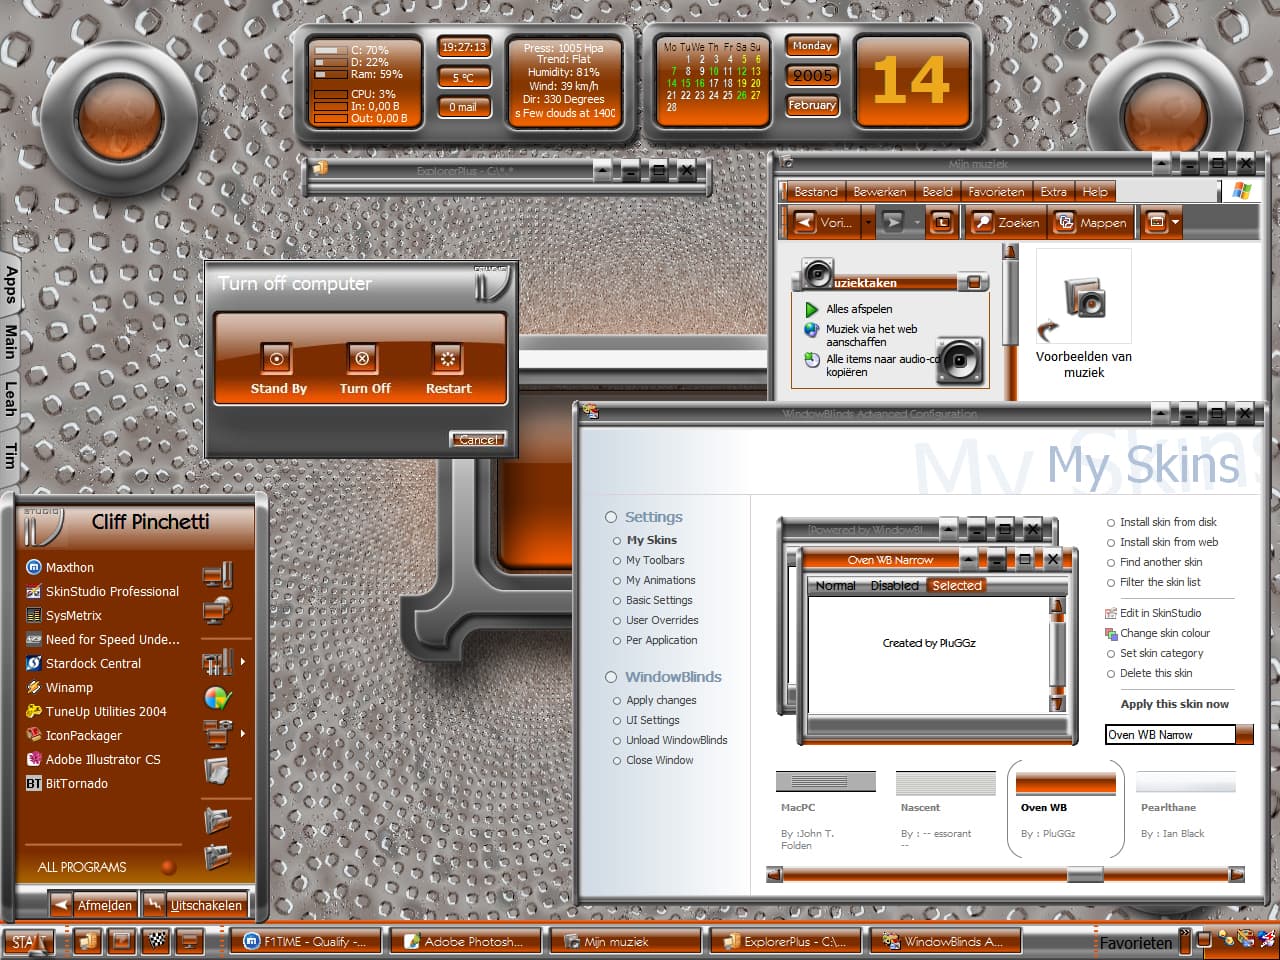Click the folder-up icon in Mijn muziek toolbar
This screenshot has width=1280, height=960.
click(941, 222)
